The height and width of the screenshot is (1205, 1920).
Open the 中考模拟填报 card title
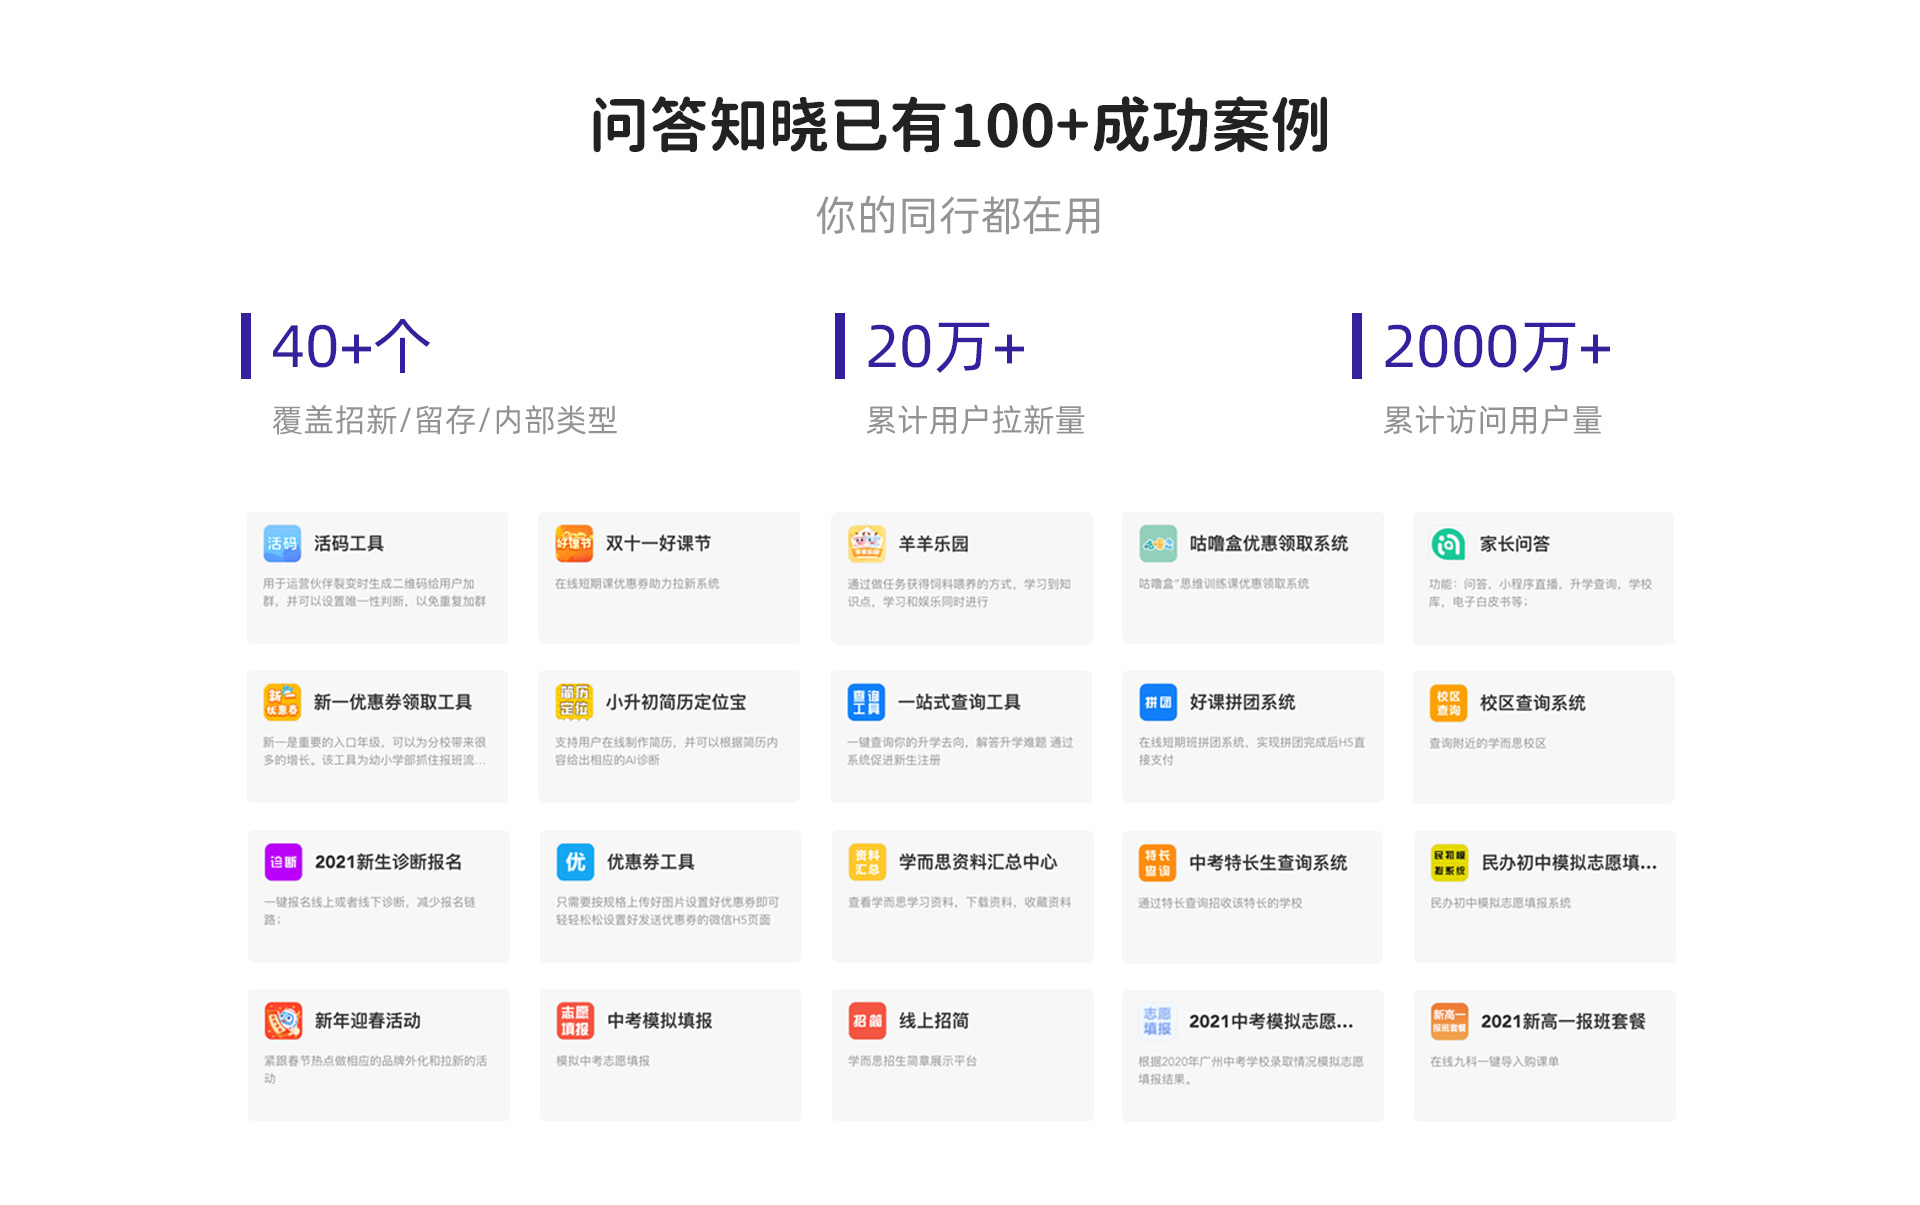(x=659, y=1020)
